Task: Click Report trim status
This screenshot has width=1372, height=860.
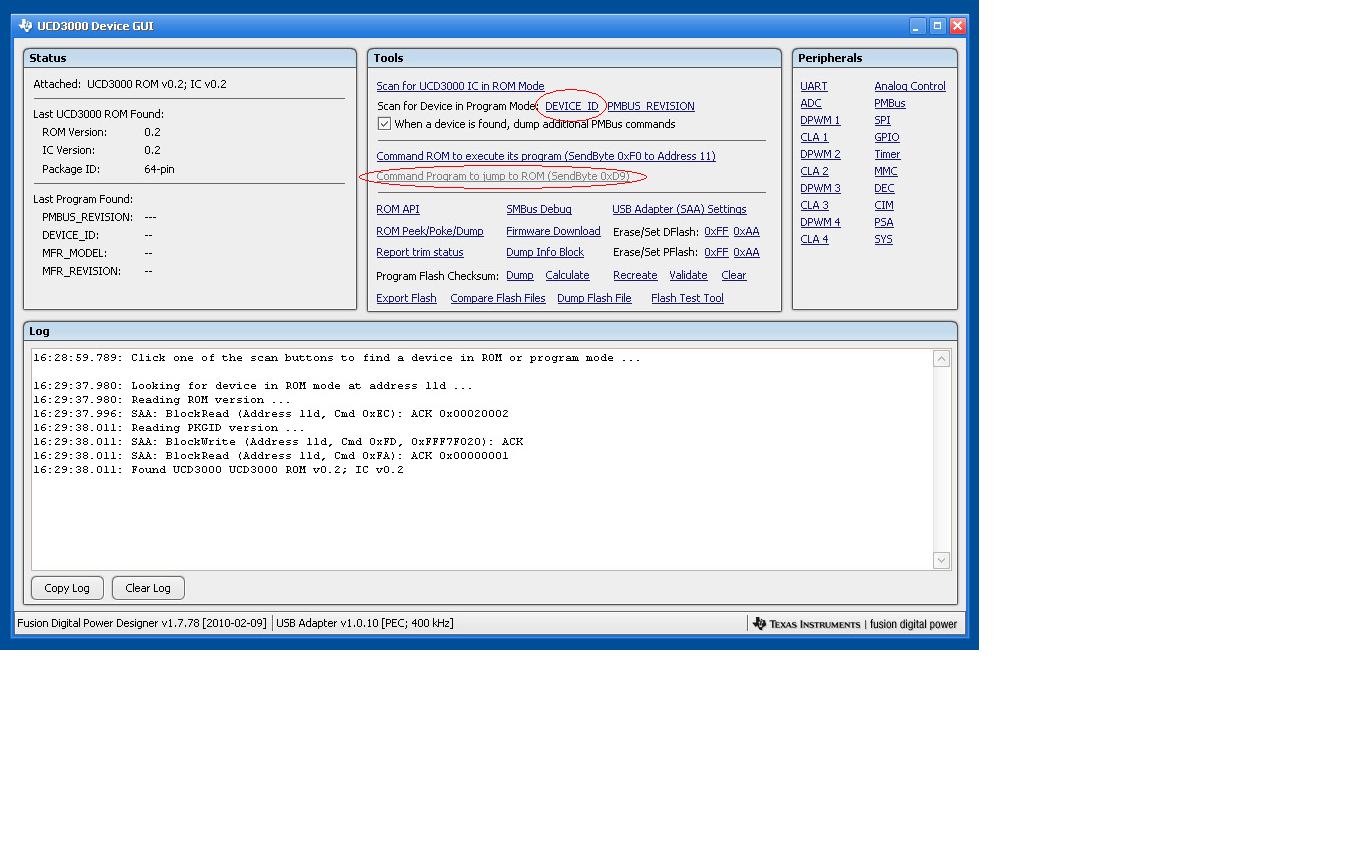Action: (420, 252)
